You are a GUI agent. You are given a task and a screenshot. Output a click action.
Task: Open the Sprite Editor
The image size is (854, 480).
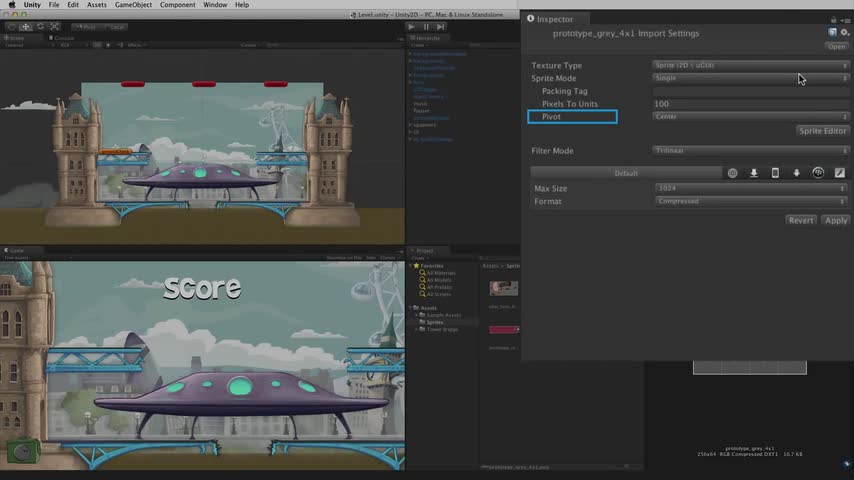[822, 131]
